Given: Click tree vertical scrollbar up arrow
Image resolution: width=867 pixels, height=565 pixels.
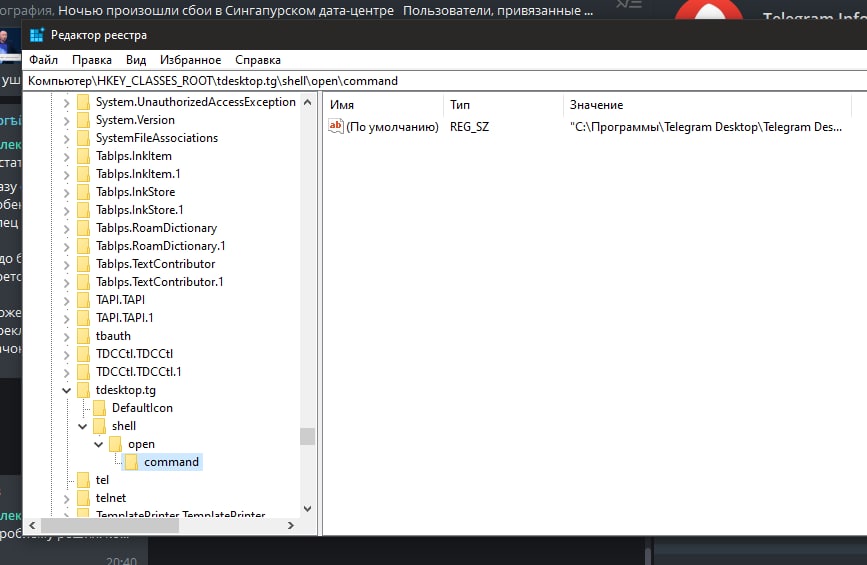Looking at the screenshot, I should tap(307, 102).
